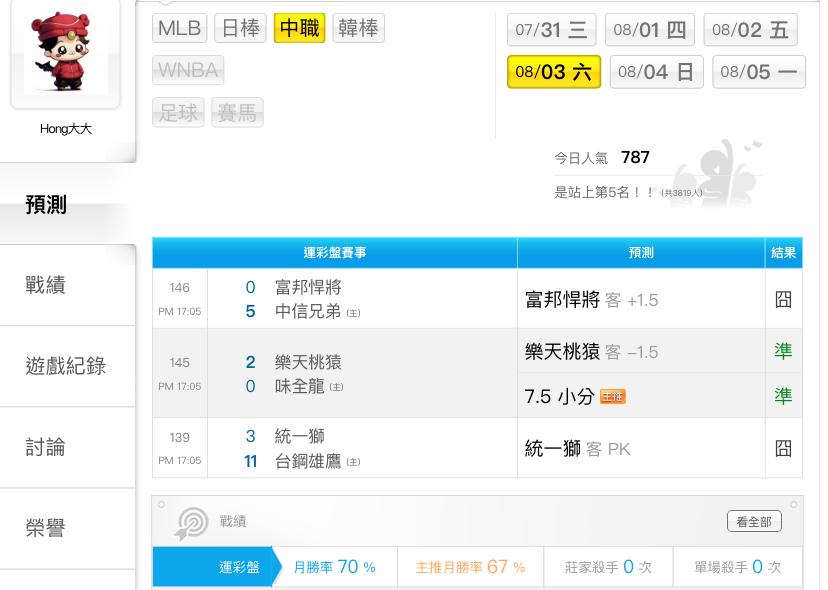Image resolution: width=828 pixels, height=590 pixels.
Task: Click 莊家殺手 0 次 stat
Action: [608, 567]
